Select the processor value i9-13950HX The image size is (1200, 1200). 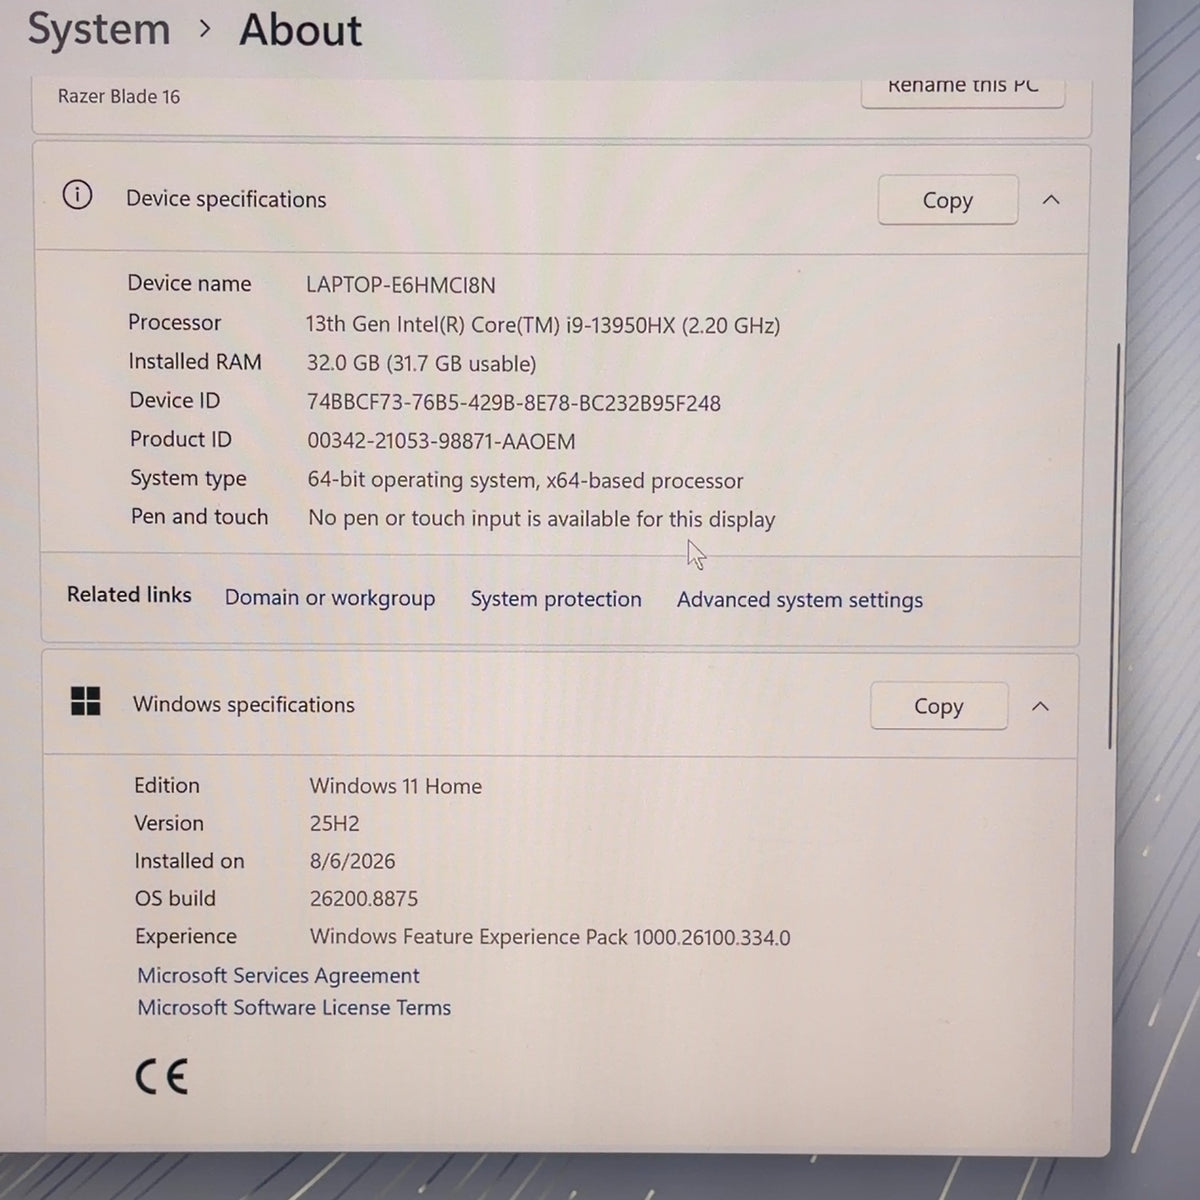tap(543, 325)
